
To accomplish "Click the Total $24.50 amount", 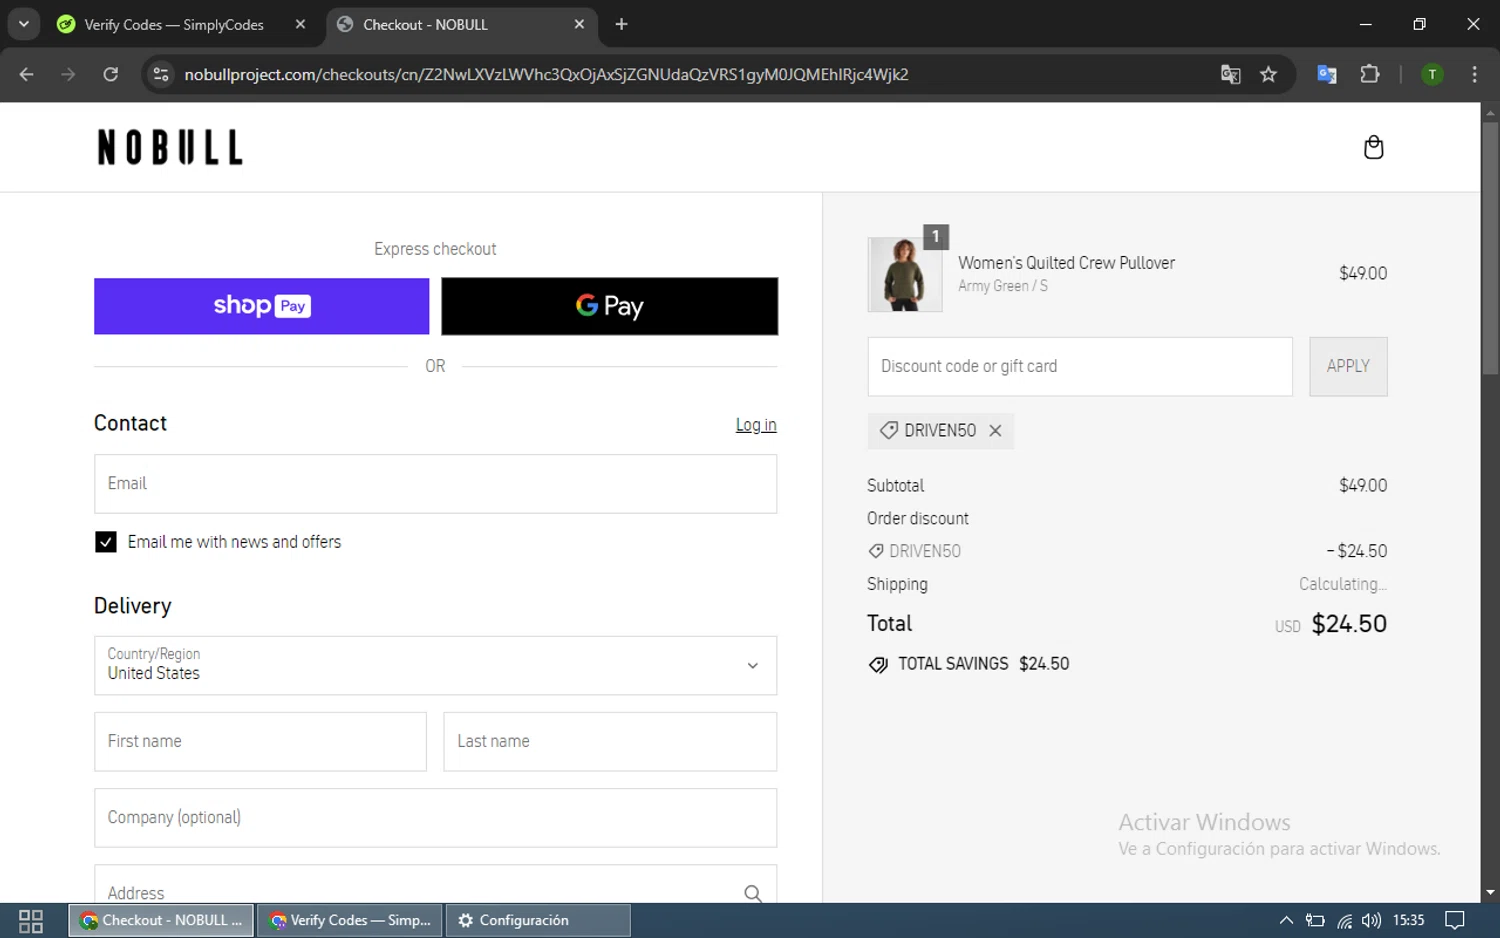I will 1349,624.
